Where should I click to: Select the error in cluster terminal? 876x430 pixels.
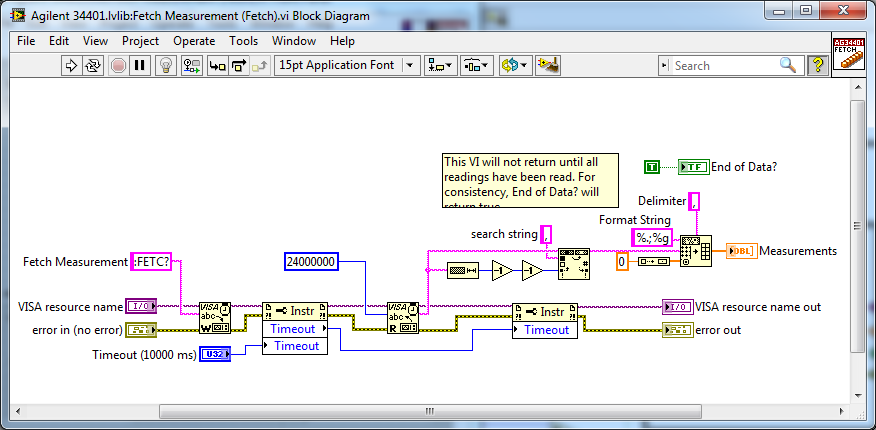pyautogui.click(x=141, y=330)
